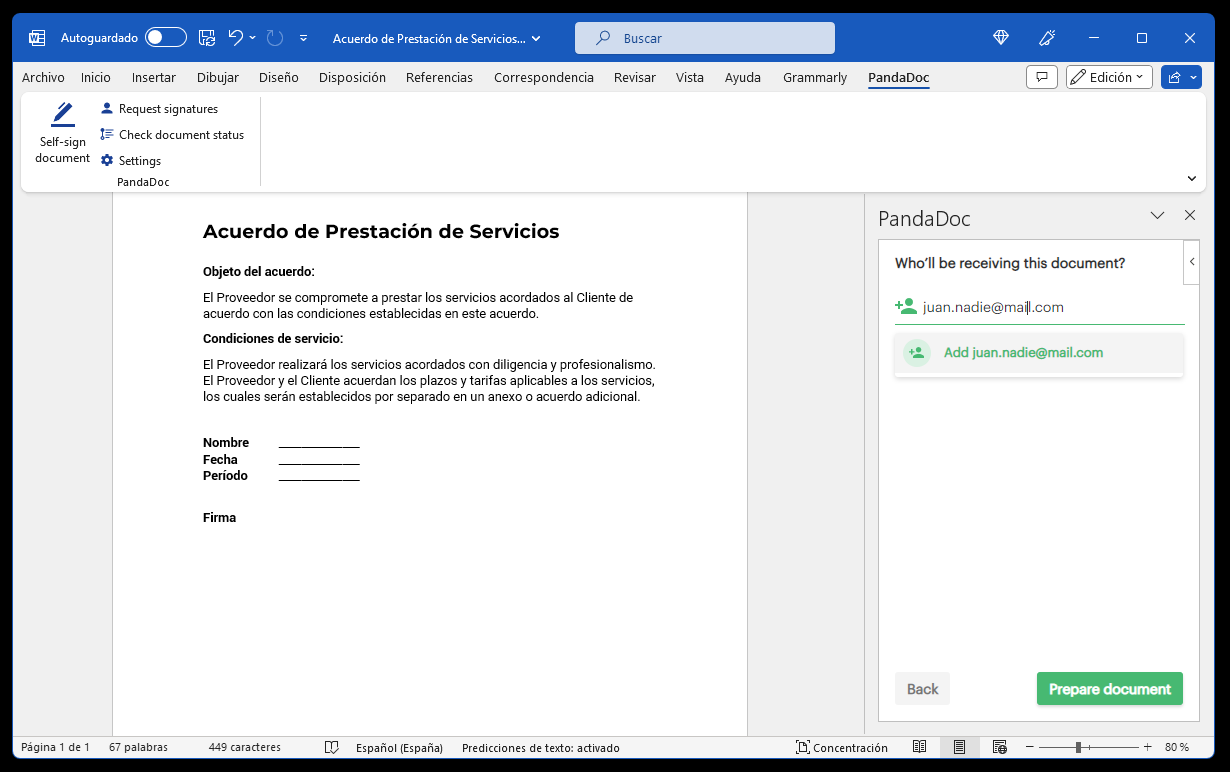Click the pen sparkle icon in title bar
The image size is (1230, 772).
click(1047, 38)
